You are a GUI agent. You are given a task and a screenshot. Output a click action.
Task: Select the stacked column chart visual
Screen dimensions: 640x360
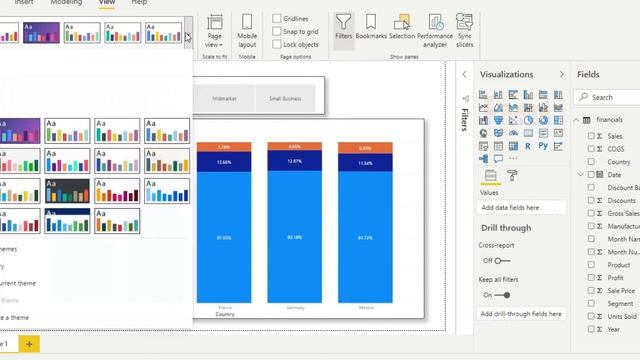498,95
